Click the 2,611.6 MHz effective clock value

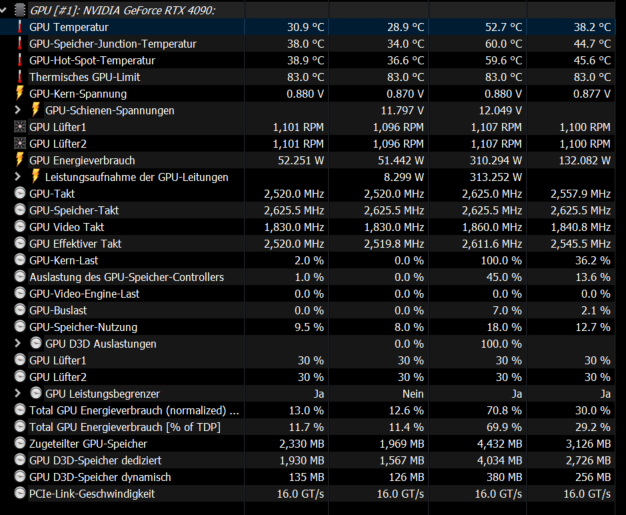[x=492, y=244]
